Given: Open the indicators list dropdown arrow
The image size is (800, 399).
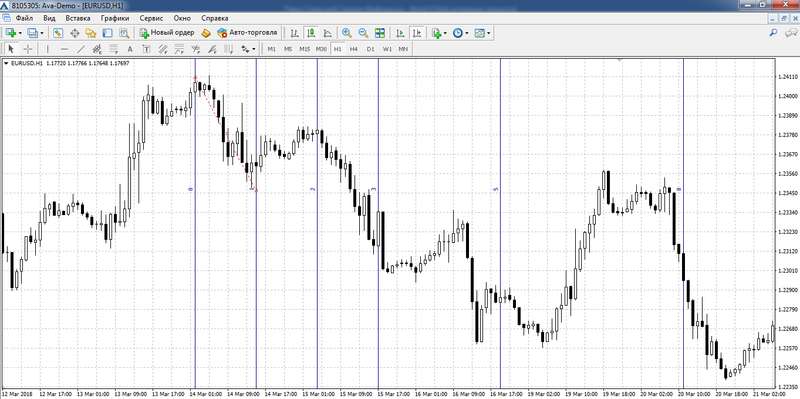Looking at the screenshot, I should coord(445,33).
